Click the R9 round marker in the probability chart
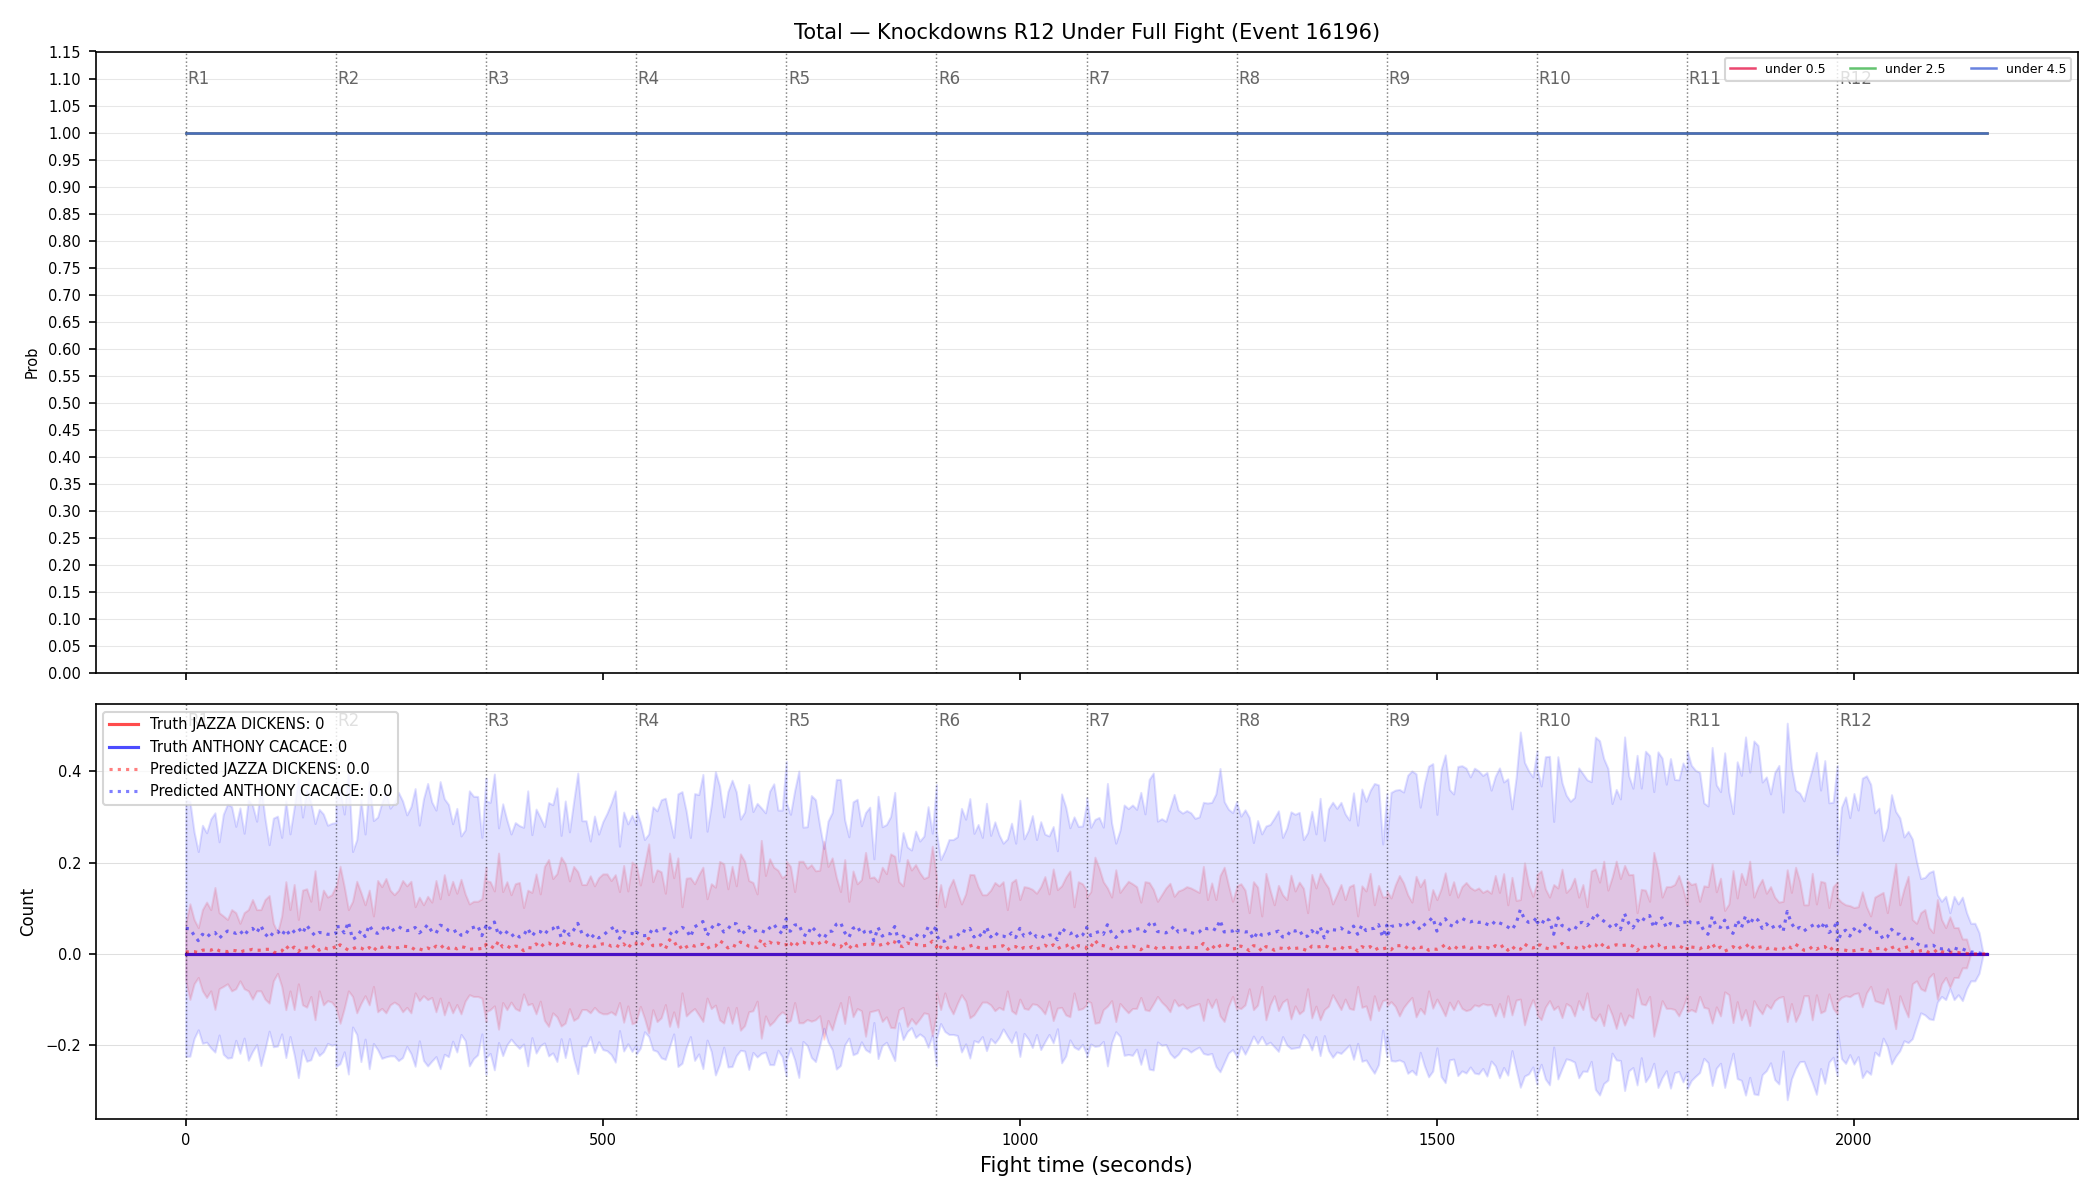2100x1200 pixels. coord(1399,78)
